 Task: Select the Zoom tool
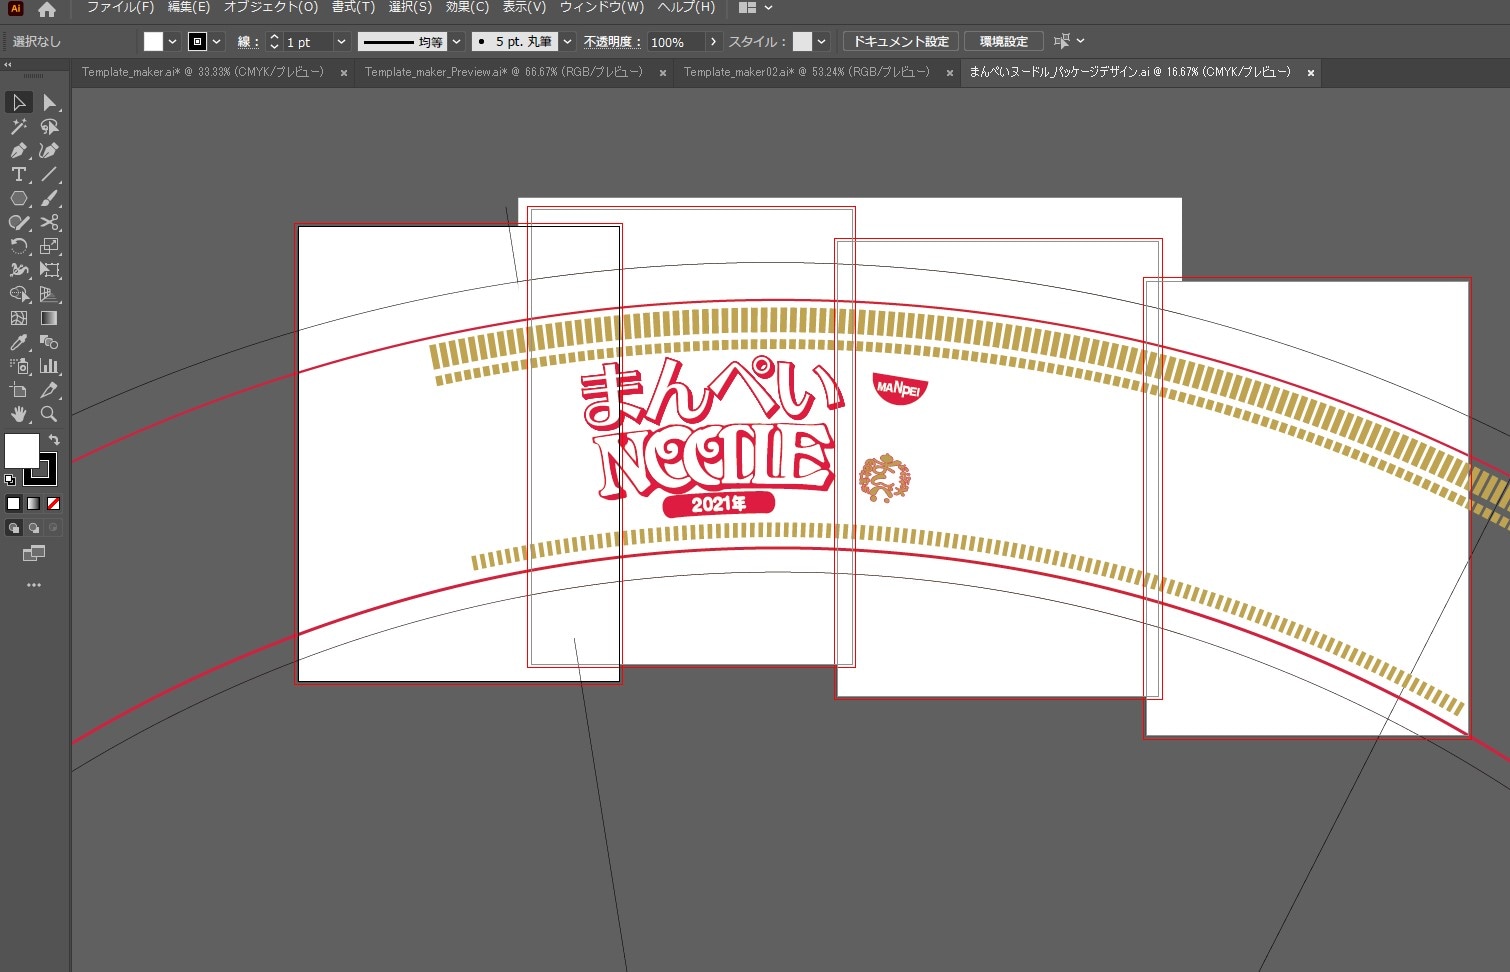coord(49,414)
